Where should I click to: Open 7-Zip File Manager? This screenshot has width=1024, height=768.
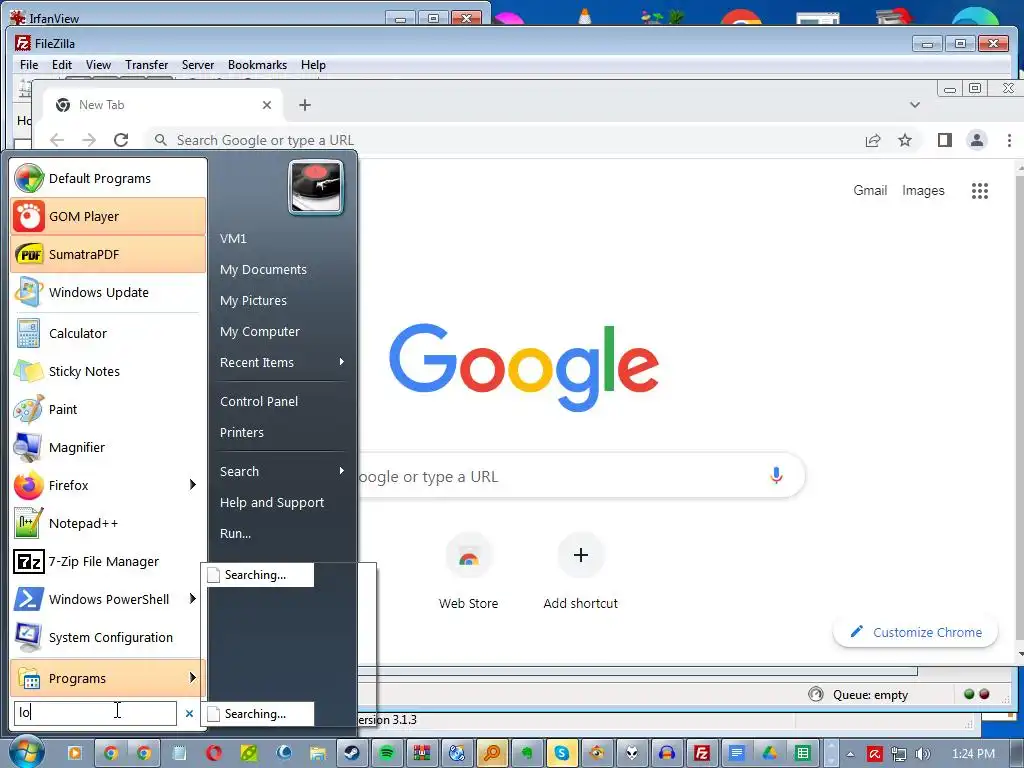(108, 561)
